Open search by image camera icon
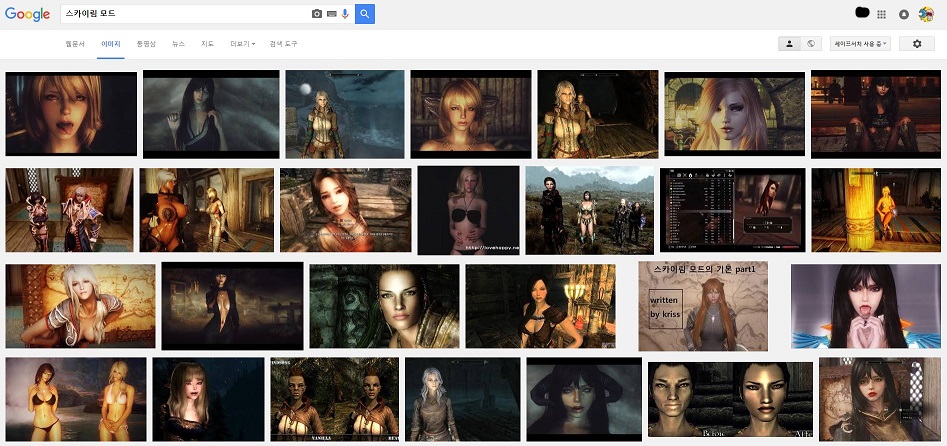Viewport: 947px width, 446px height. click(x=316, y=14)
